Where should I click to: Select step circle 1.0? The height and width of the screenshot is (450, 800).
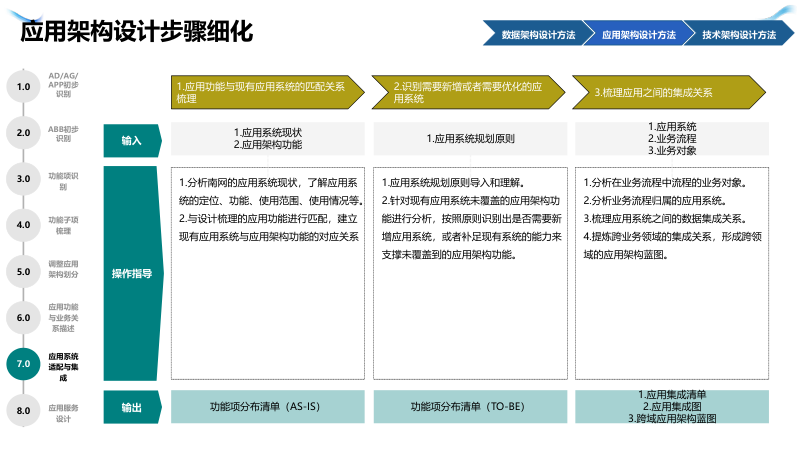point(23,86)
